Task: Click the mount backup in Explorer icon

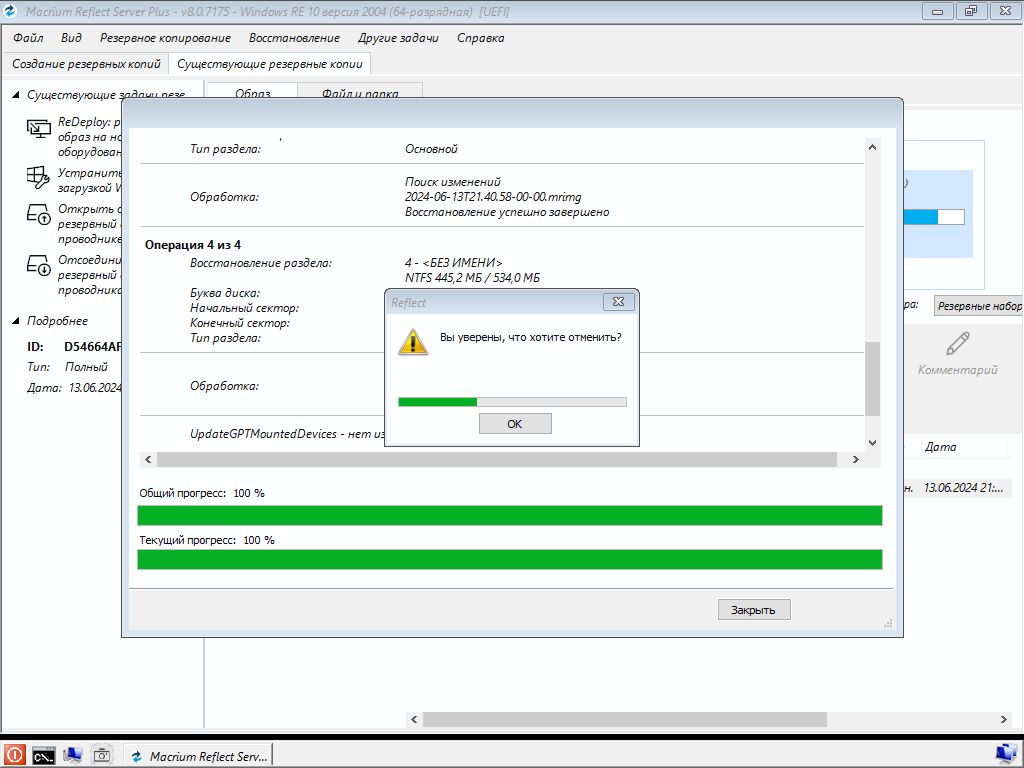Action: [x=38, y=214]
